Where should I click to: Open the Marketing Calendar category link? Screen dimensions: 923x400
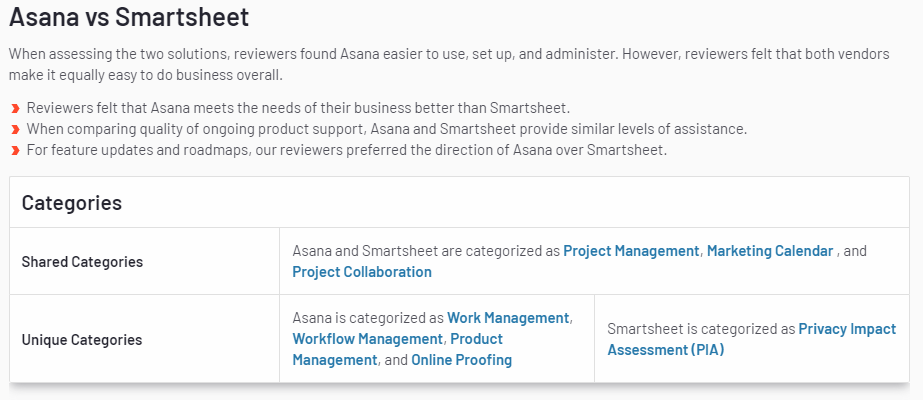(x=770, y=251)
